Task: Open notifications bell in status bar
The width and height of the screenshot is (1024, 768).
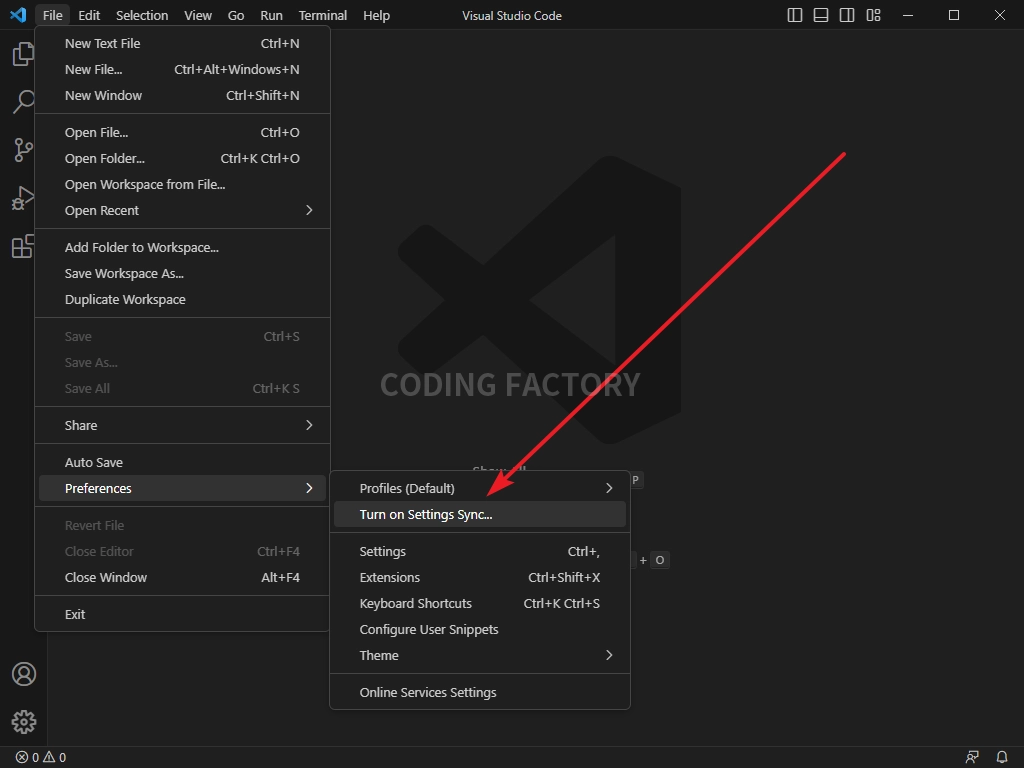Action: 1002,758
